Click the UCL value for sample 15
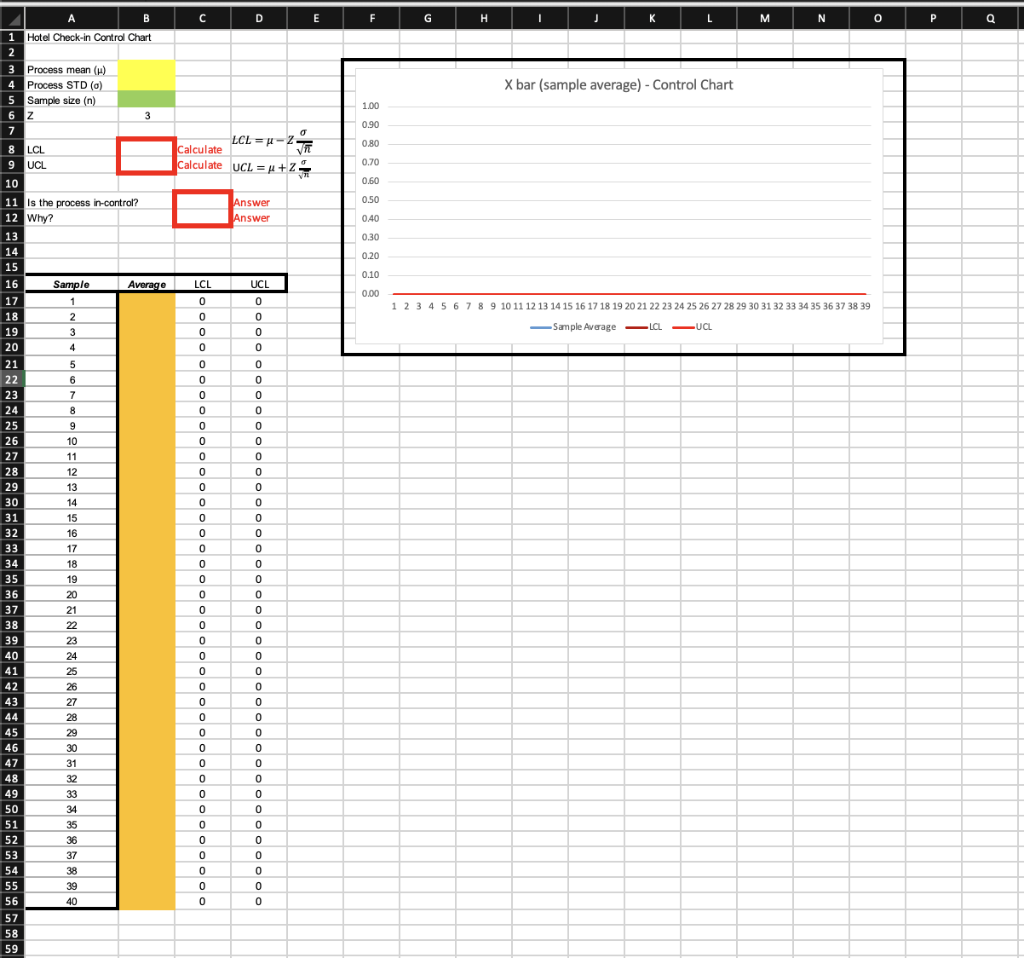This screenshot has height=958, width=1024. (x=259, y=517)
